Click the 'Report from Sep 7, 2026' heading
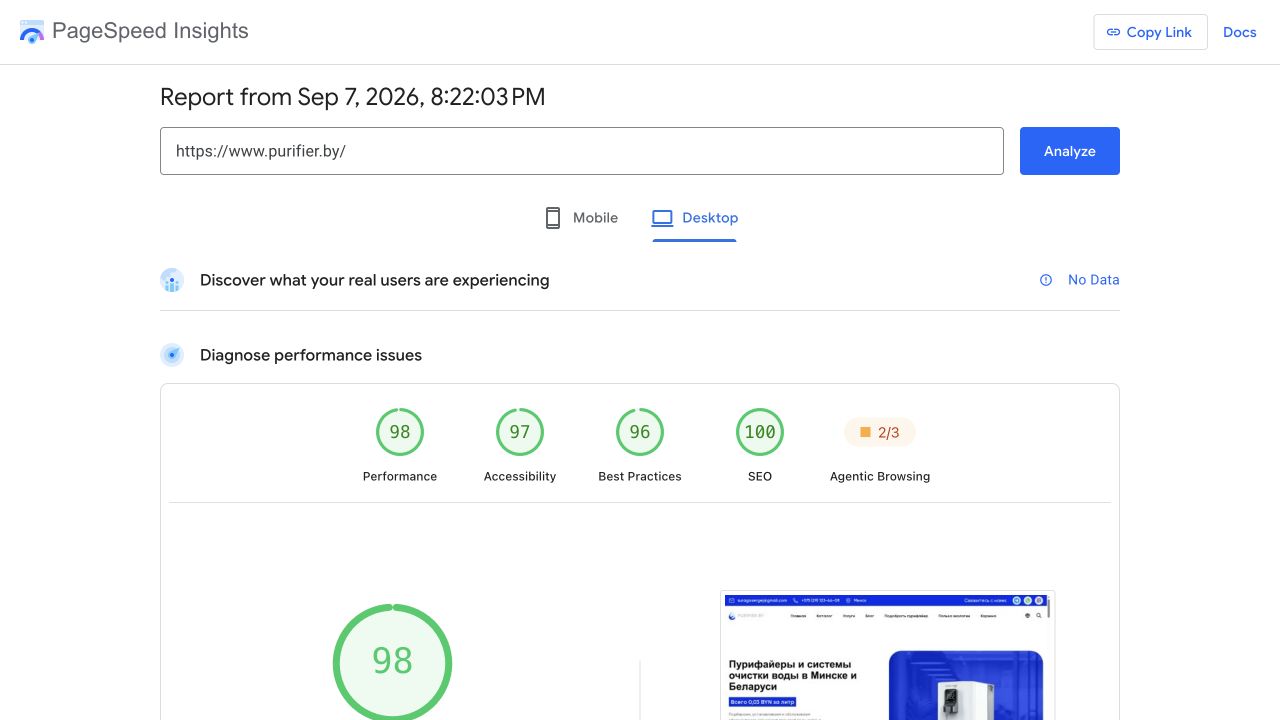 point(353,97)
